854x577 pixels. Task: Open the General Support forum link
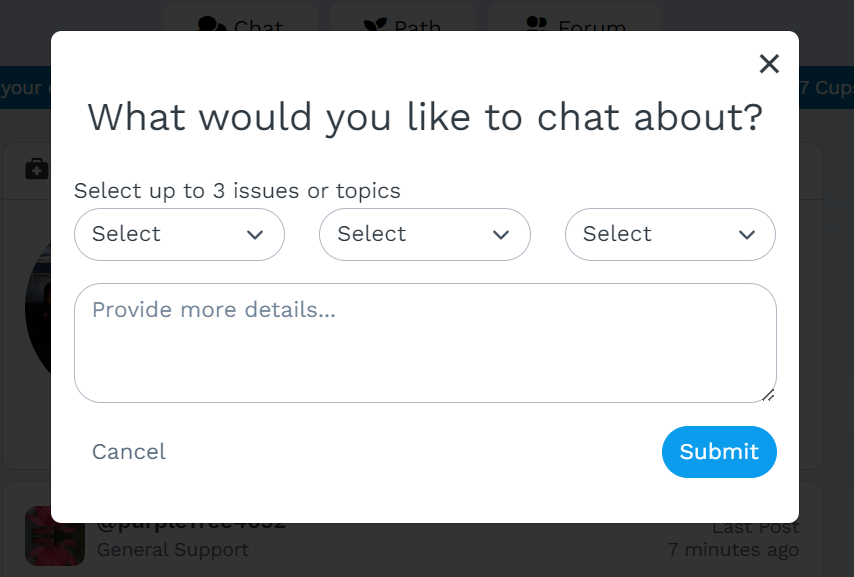(173, 550)
